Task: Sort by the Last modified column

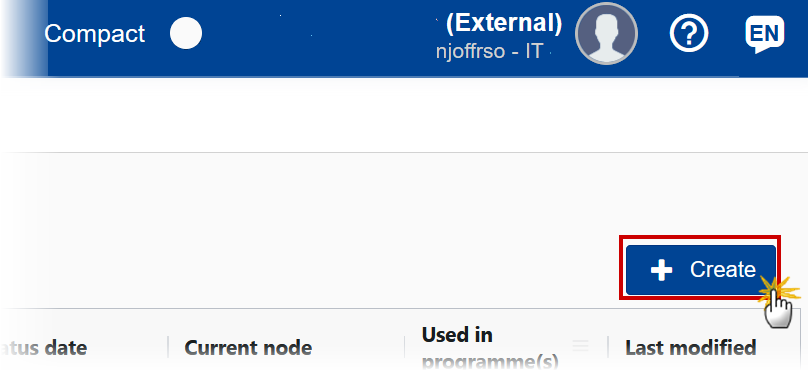Action: 691,348
